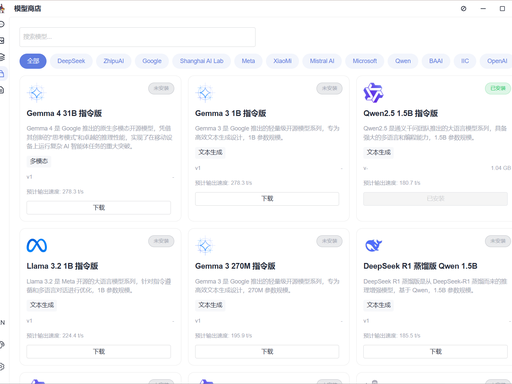Download DeepSeek R1 Qwen 1.5B with 下载
The image size is (512, 384).
point(435,351)
